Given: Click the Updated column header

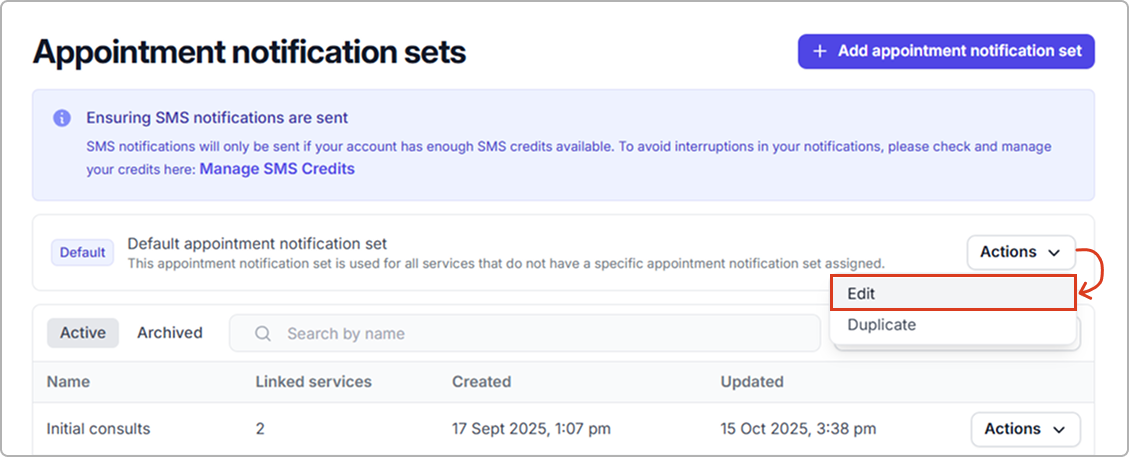Looking at the screenshot, I should click(x=752, y=382).
